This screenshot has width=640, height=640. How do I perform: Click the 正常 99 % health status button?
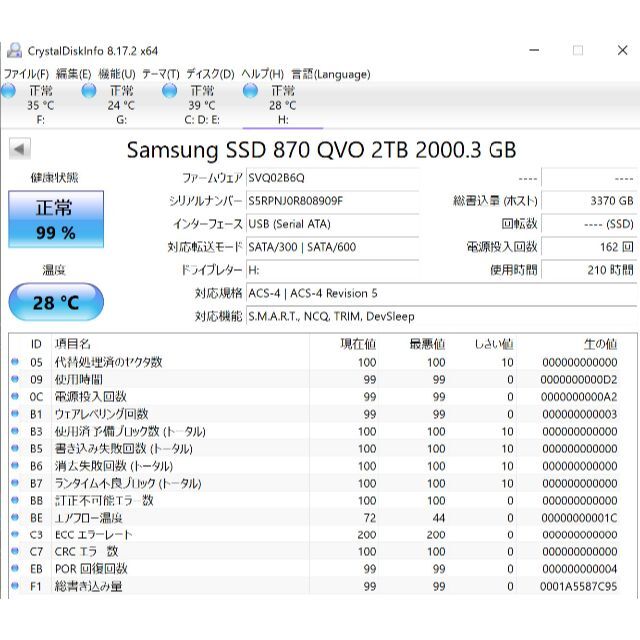tap(56, 219)
